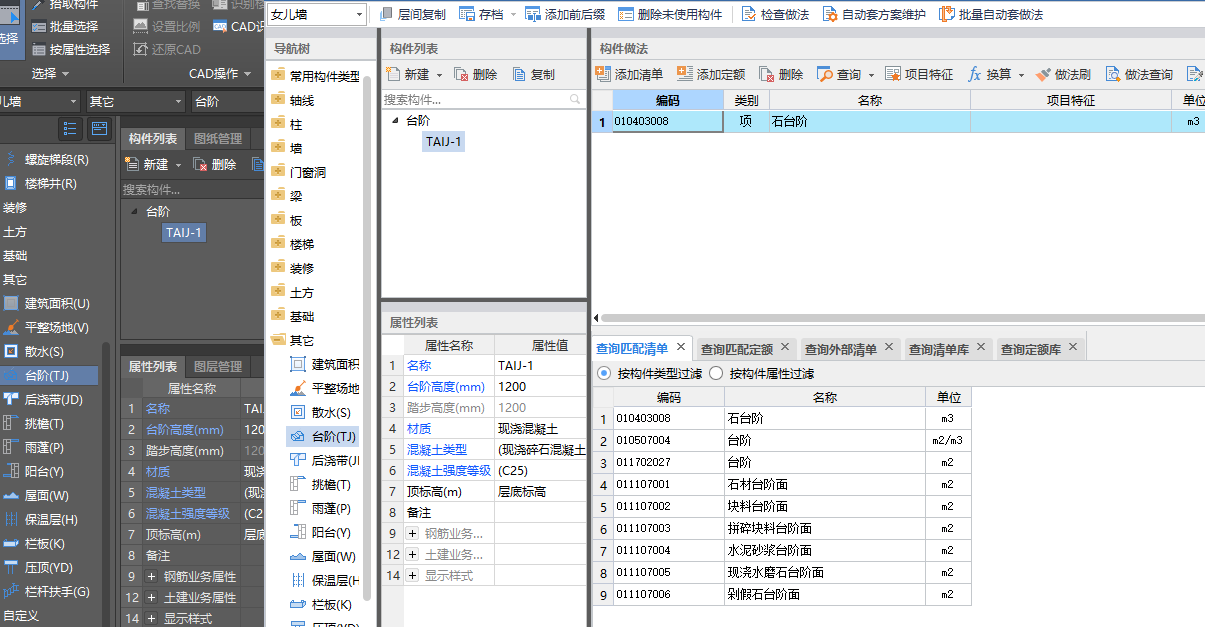Select the 按构件属性过滤 radio button
This screenshot has height=627, width=1205.
click(x=715, y=373)
